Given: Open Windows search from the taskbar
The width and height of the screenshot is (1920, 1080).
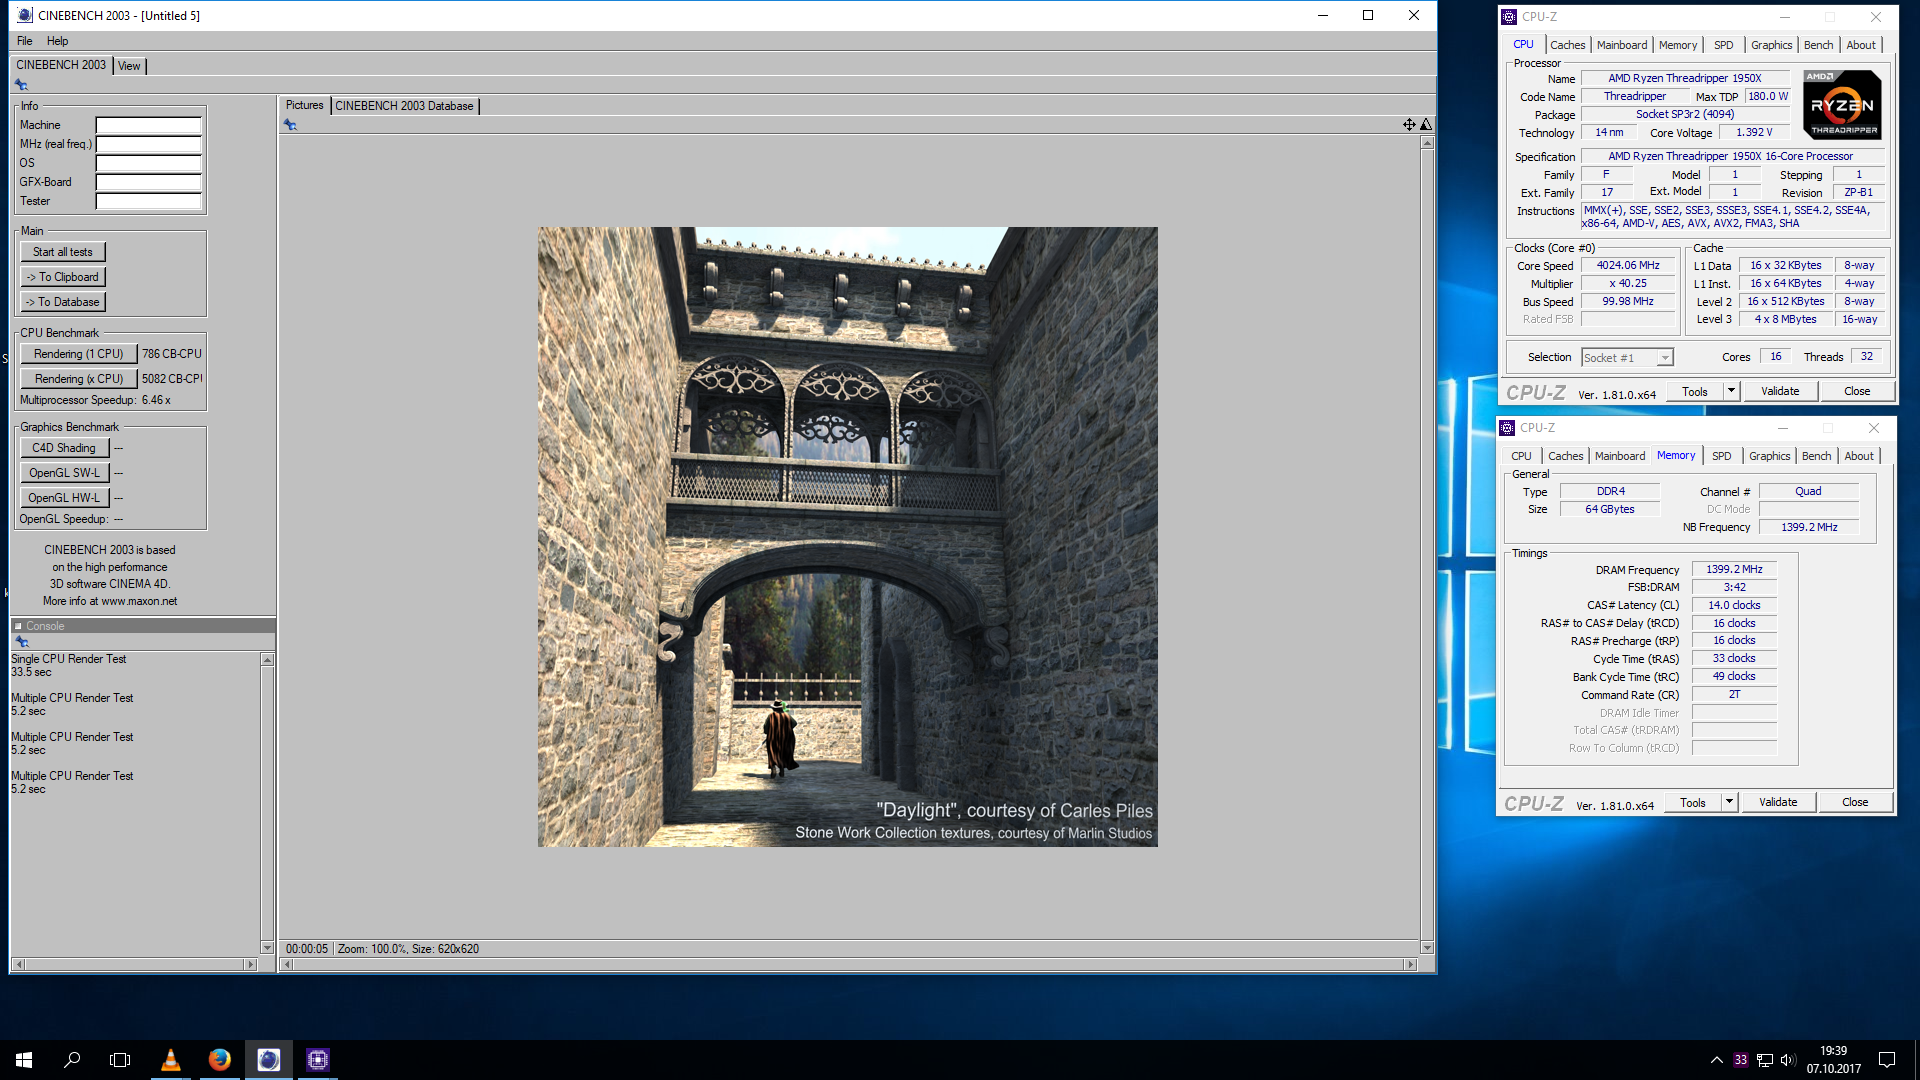Looking at the screenshot, I should [x=72, y=1060].
